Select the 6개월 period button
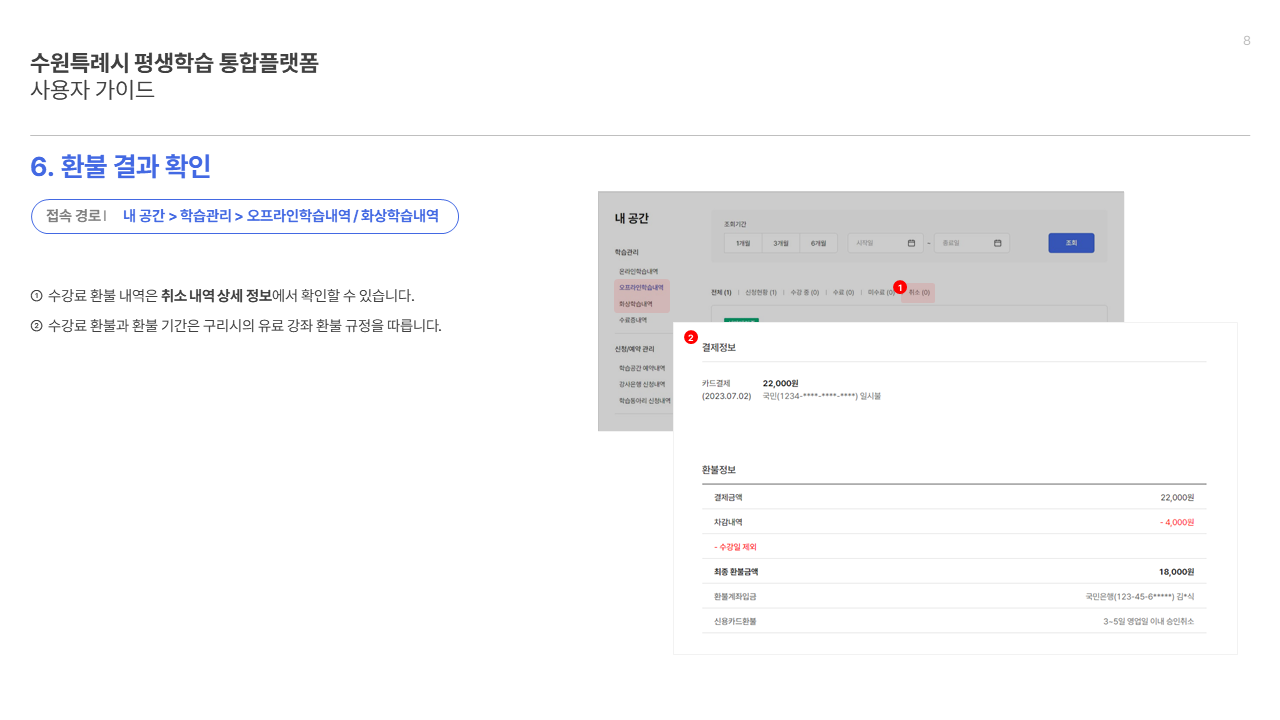The height and width of the screenshot is (720, 1280). pyautogui.click(x=819, y=243)
